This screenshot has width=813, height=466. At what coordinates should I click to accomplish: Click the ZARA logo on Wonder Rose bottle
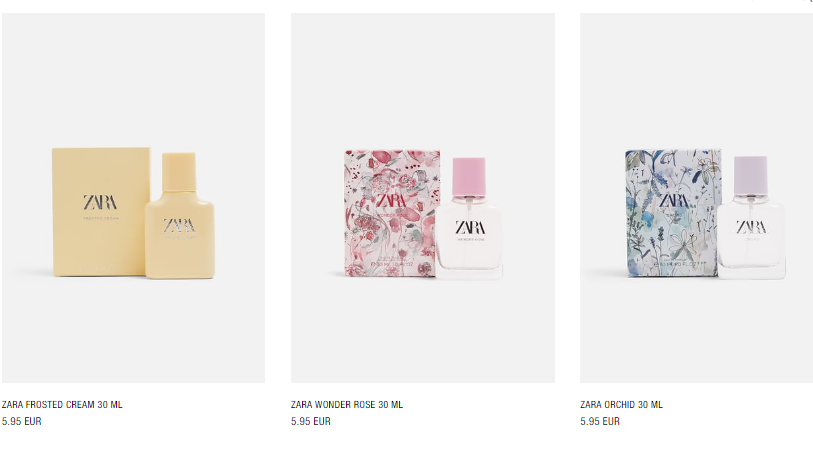tap(471, 227)
